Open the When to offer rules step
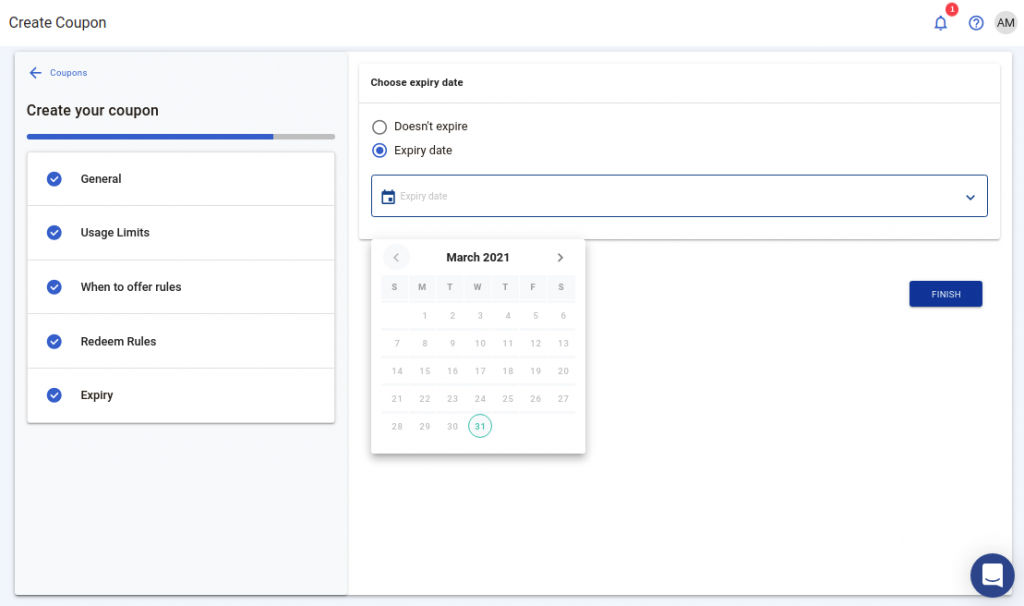Screen dimensions: 1024x606 click(181, 287)
